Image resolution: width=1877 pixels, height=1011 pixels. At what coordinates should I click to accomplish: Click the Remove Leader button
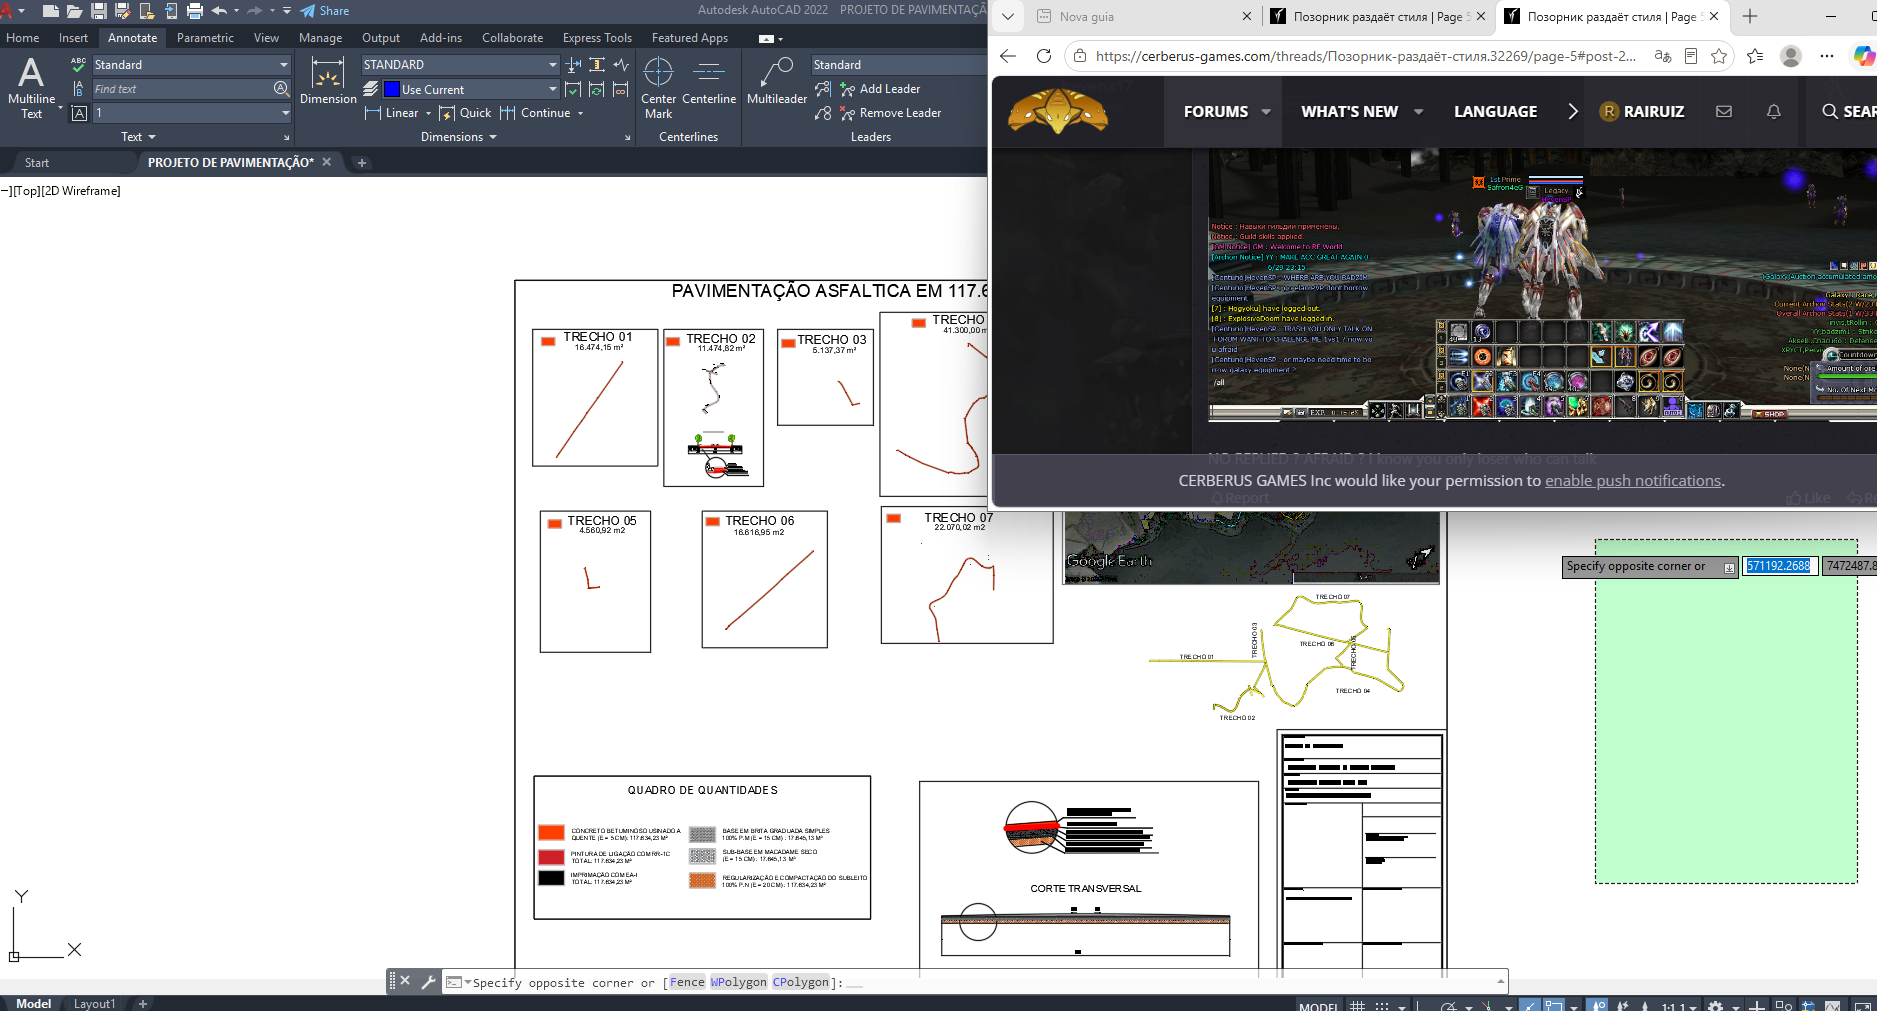click(x=890, y=113)
